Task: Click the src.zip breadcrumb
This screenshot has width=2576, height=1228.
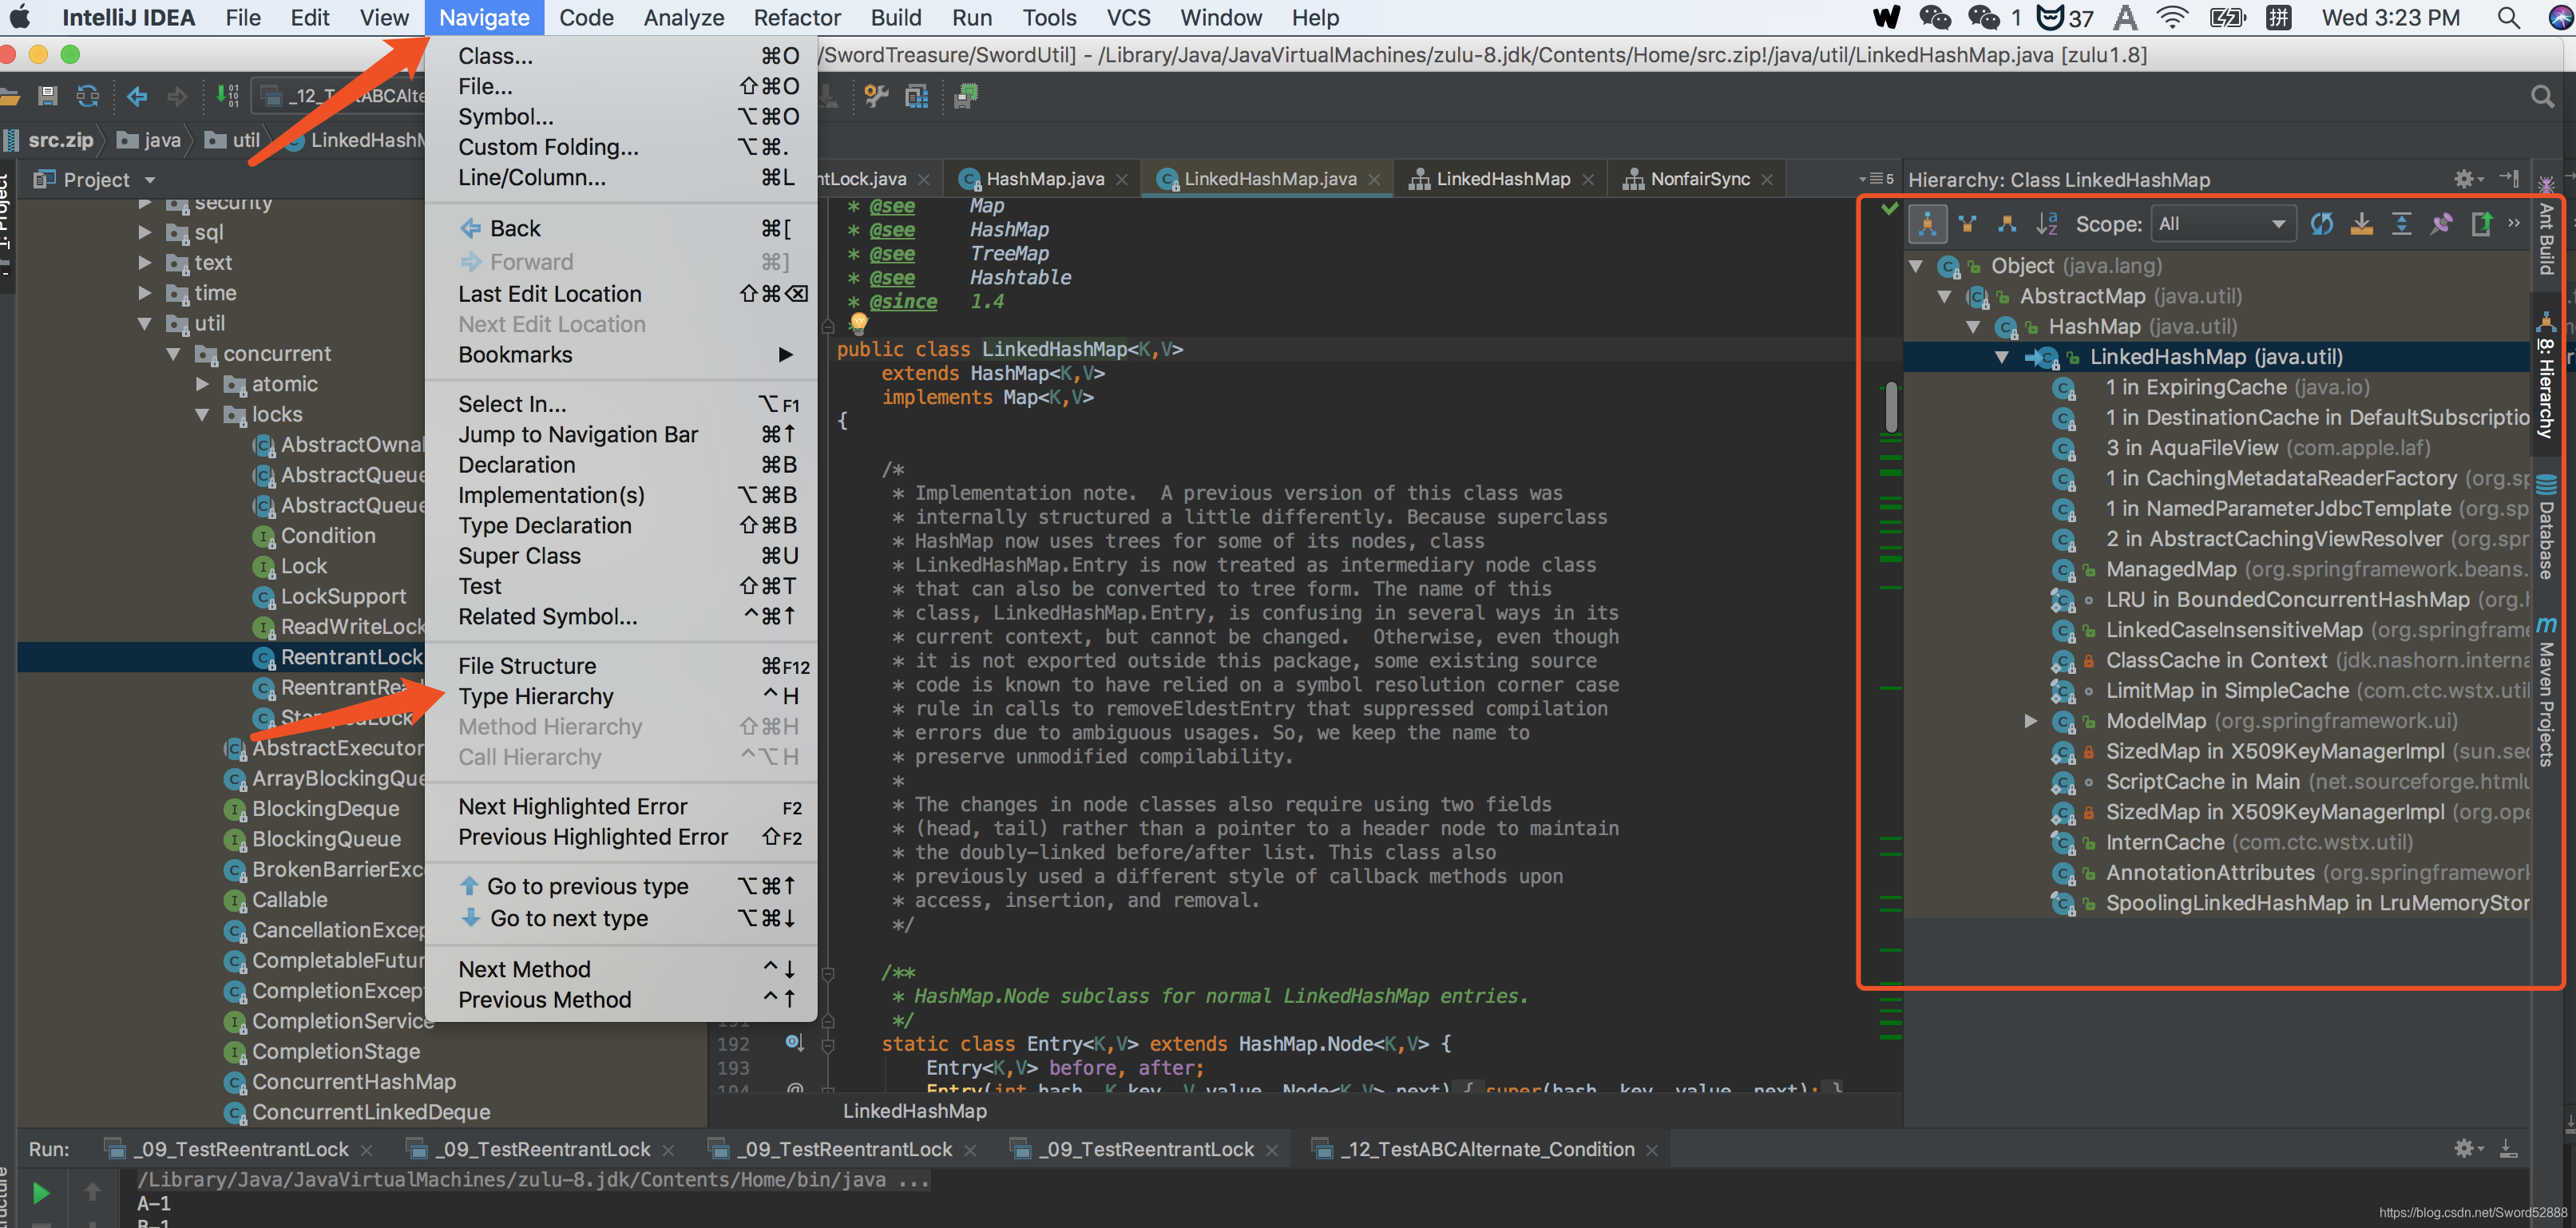Action: point(48,140)
